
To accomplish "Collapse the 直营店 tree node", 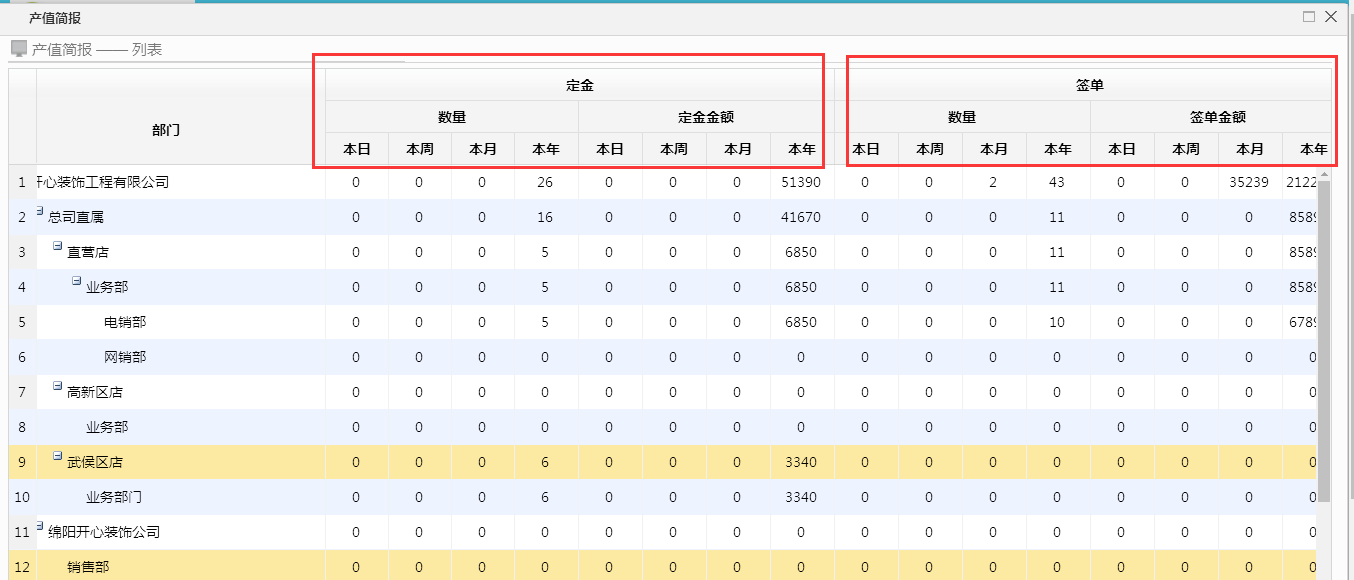I will pyautogui.click(x=58, y=246).
